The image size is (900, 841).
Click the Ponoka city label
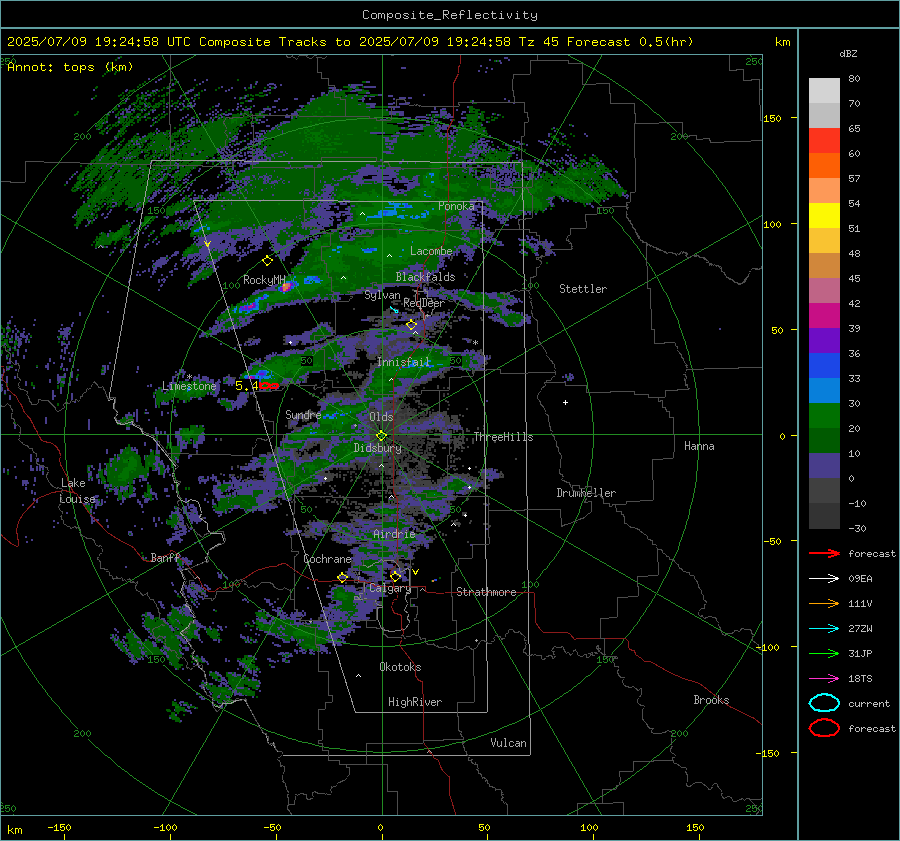pos(456,206)
